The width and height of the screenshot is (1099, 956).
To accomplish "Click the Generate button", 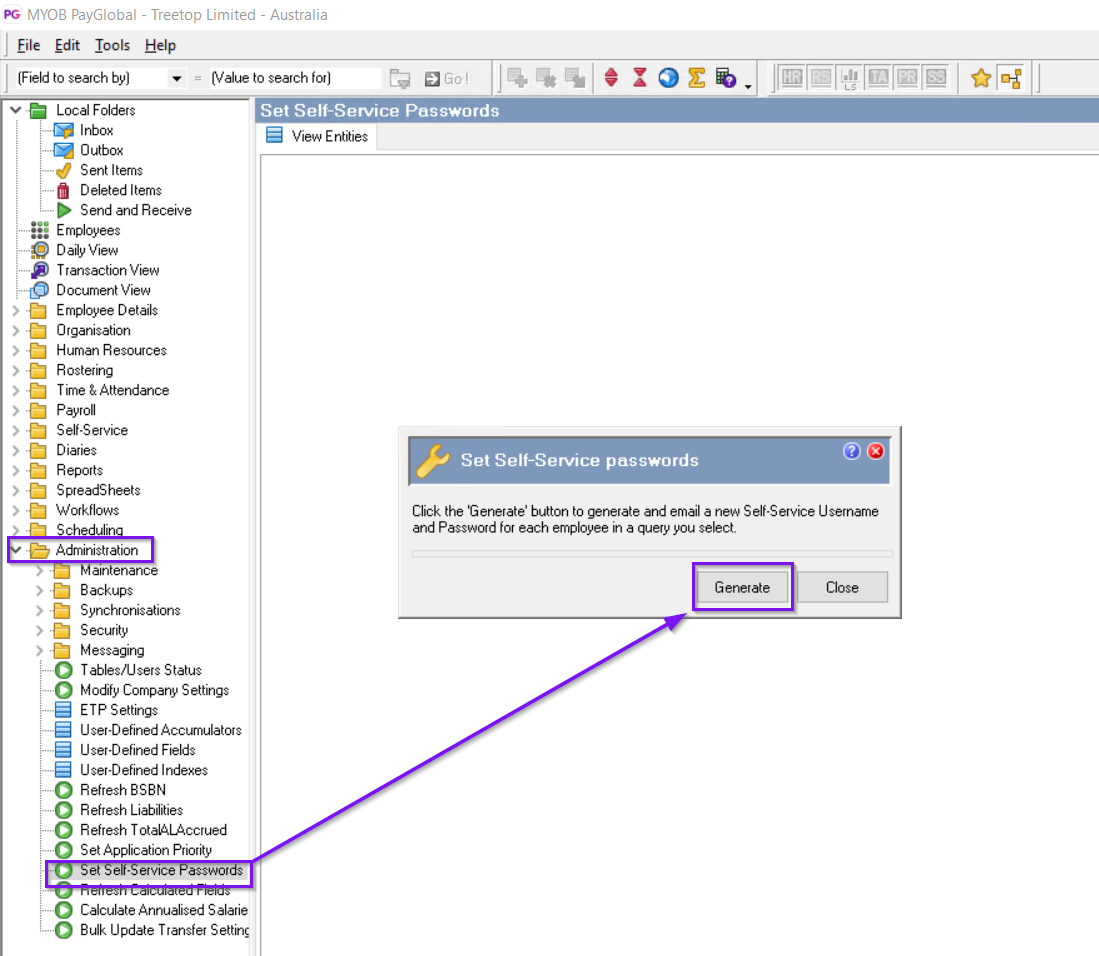I will point(742,587).
